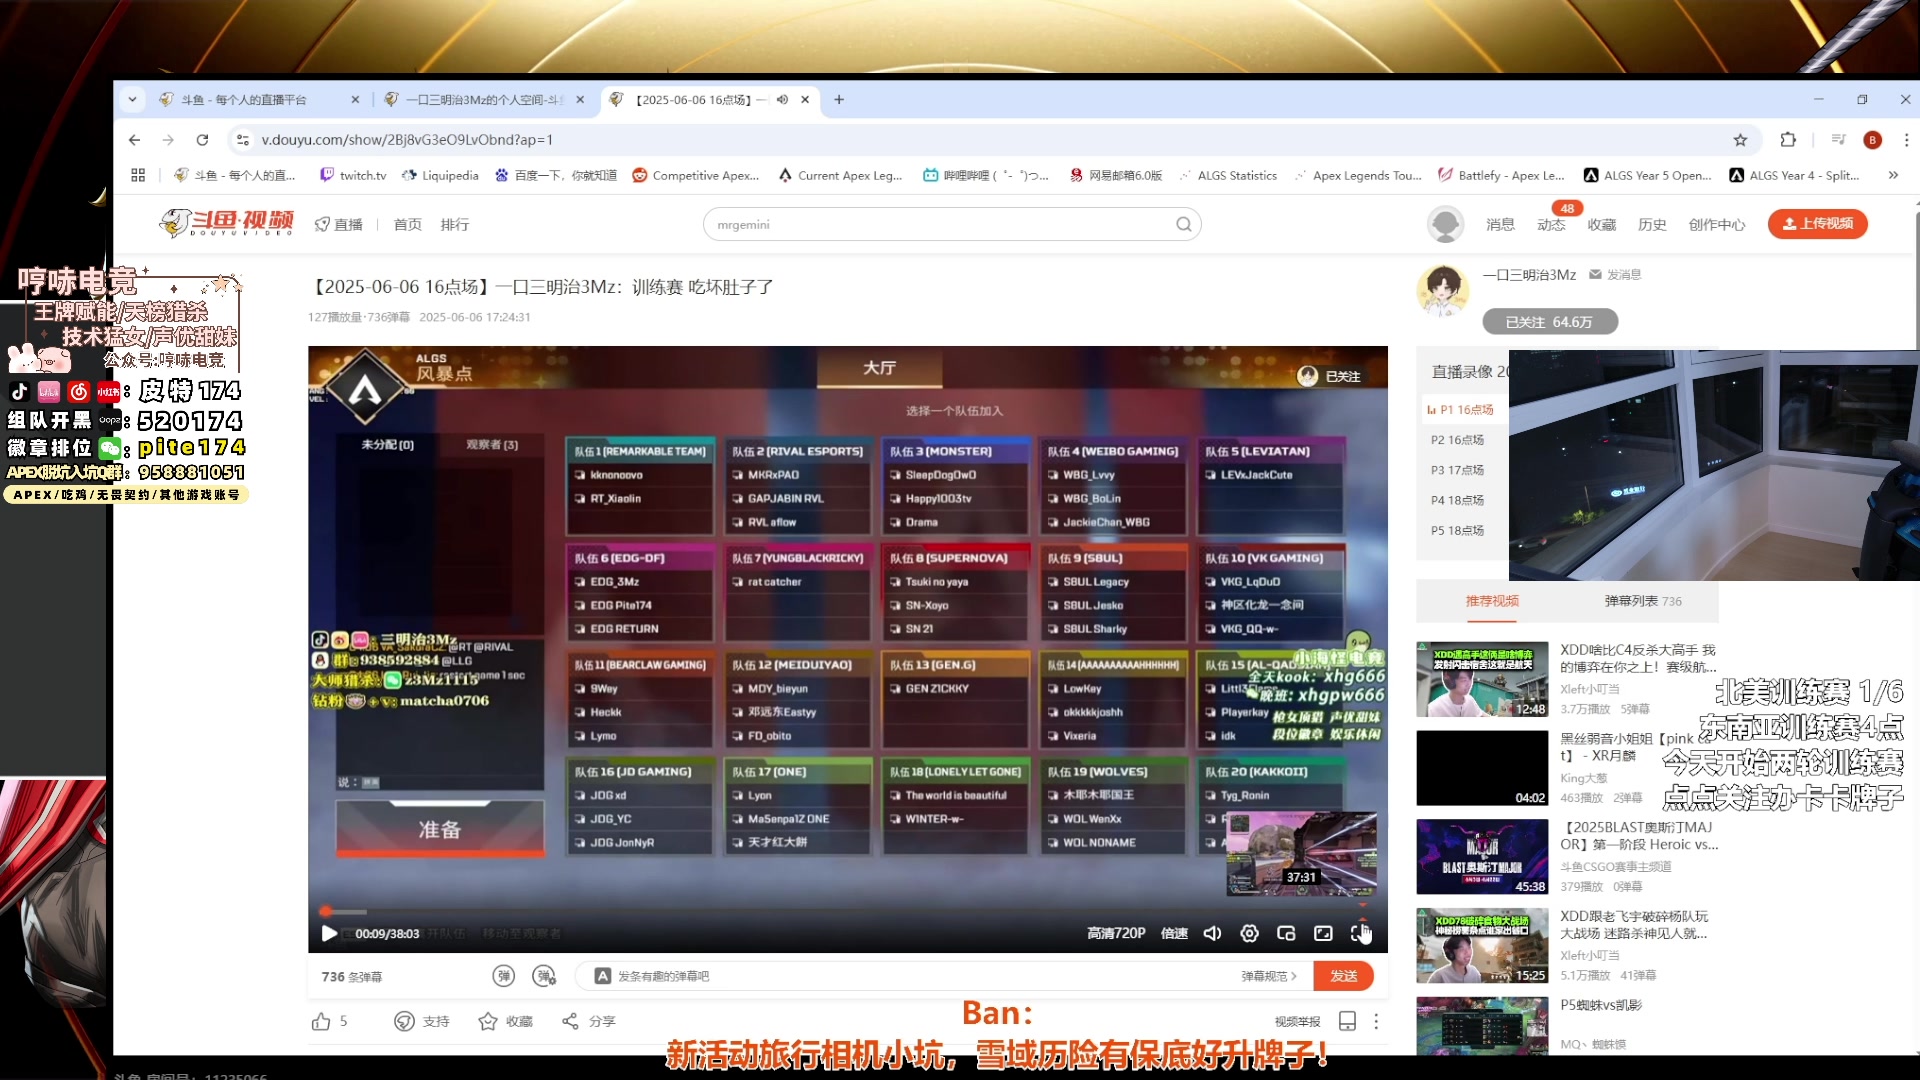Open viewing 历史 history
The image size is (1920, 1080).
1652,224
